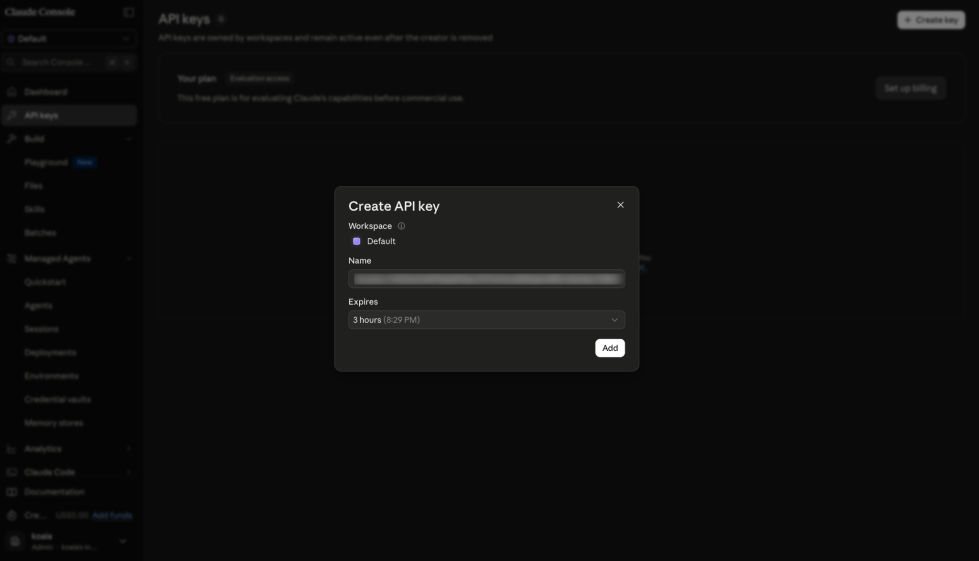979x561 pixels.
Task: Click Set up billing button
Action: point(910,88)
